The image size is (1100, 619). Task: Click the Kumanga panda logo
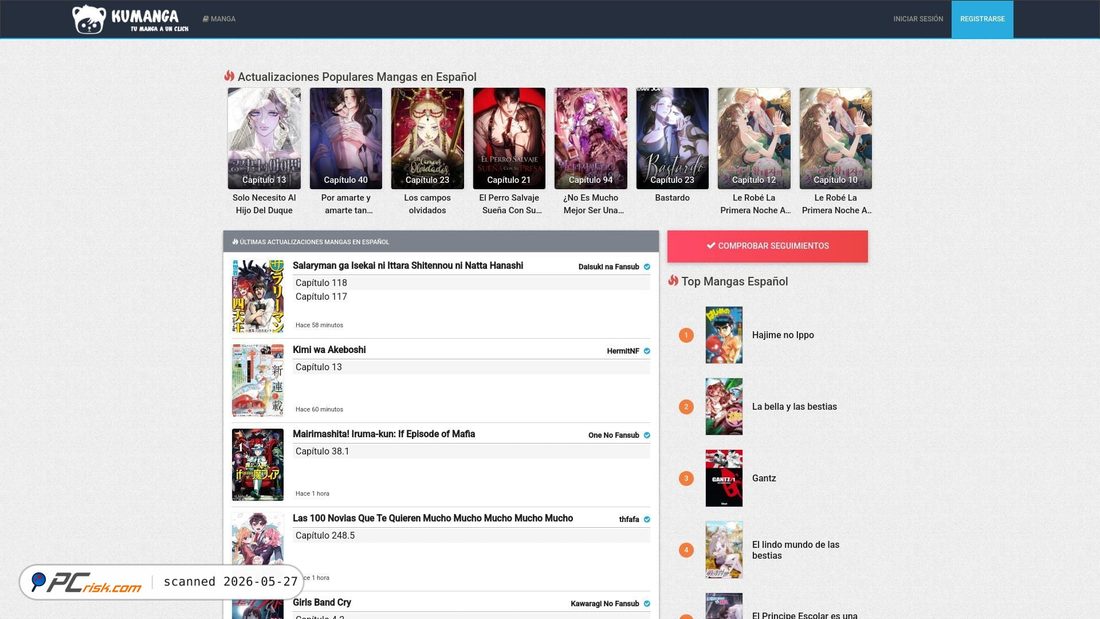coord(130,19)
